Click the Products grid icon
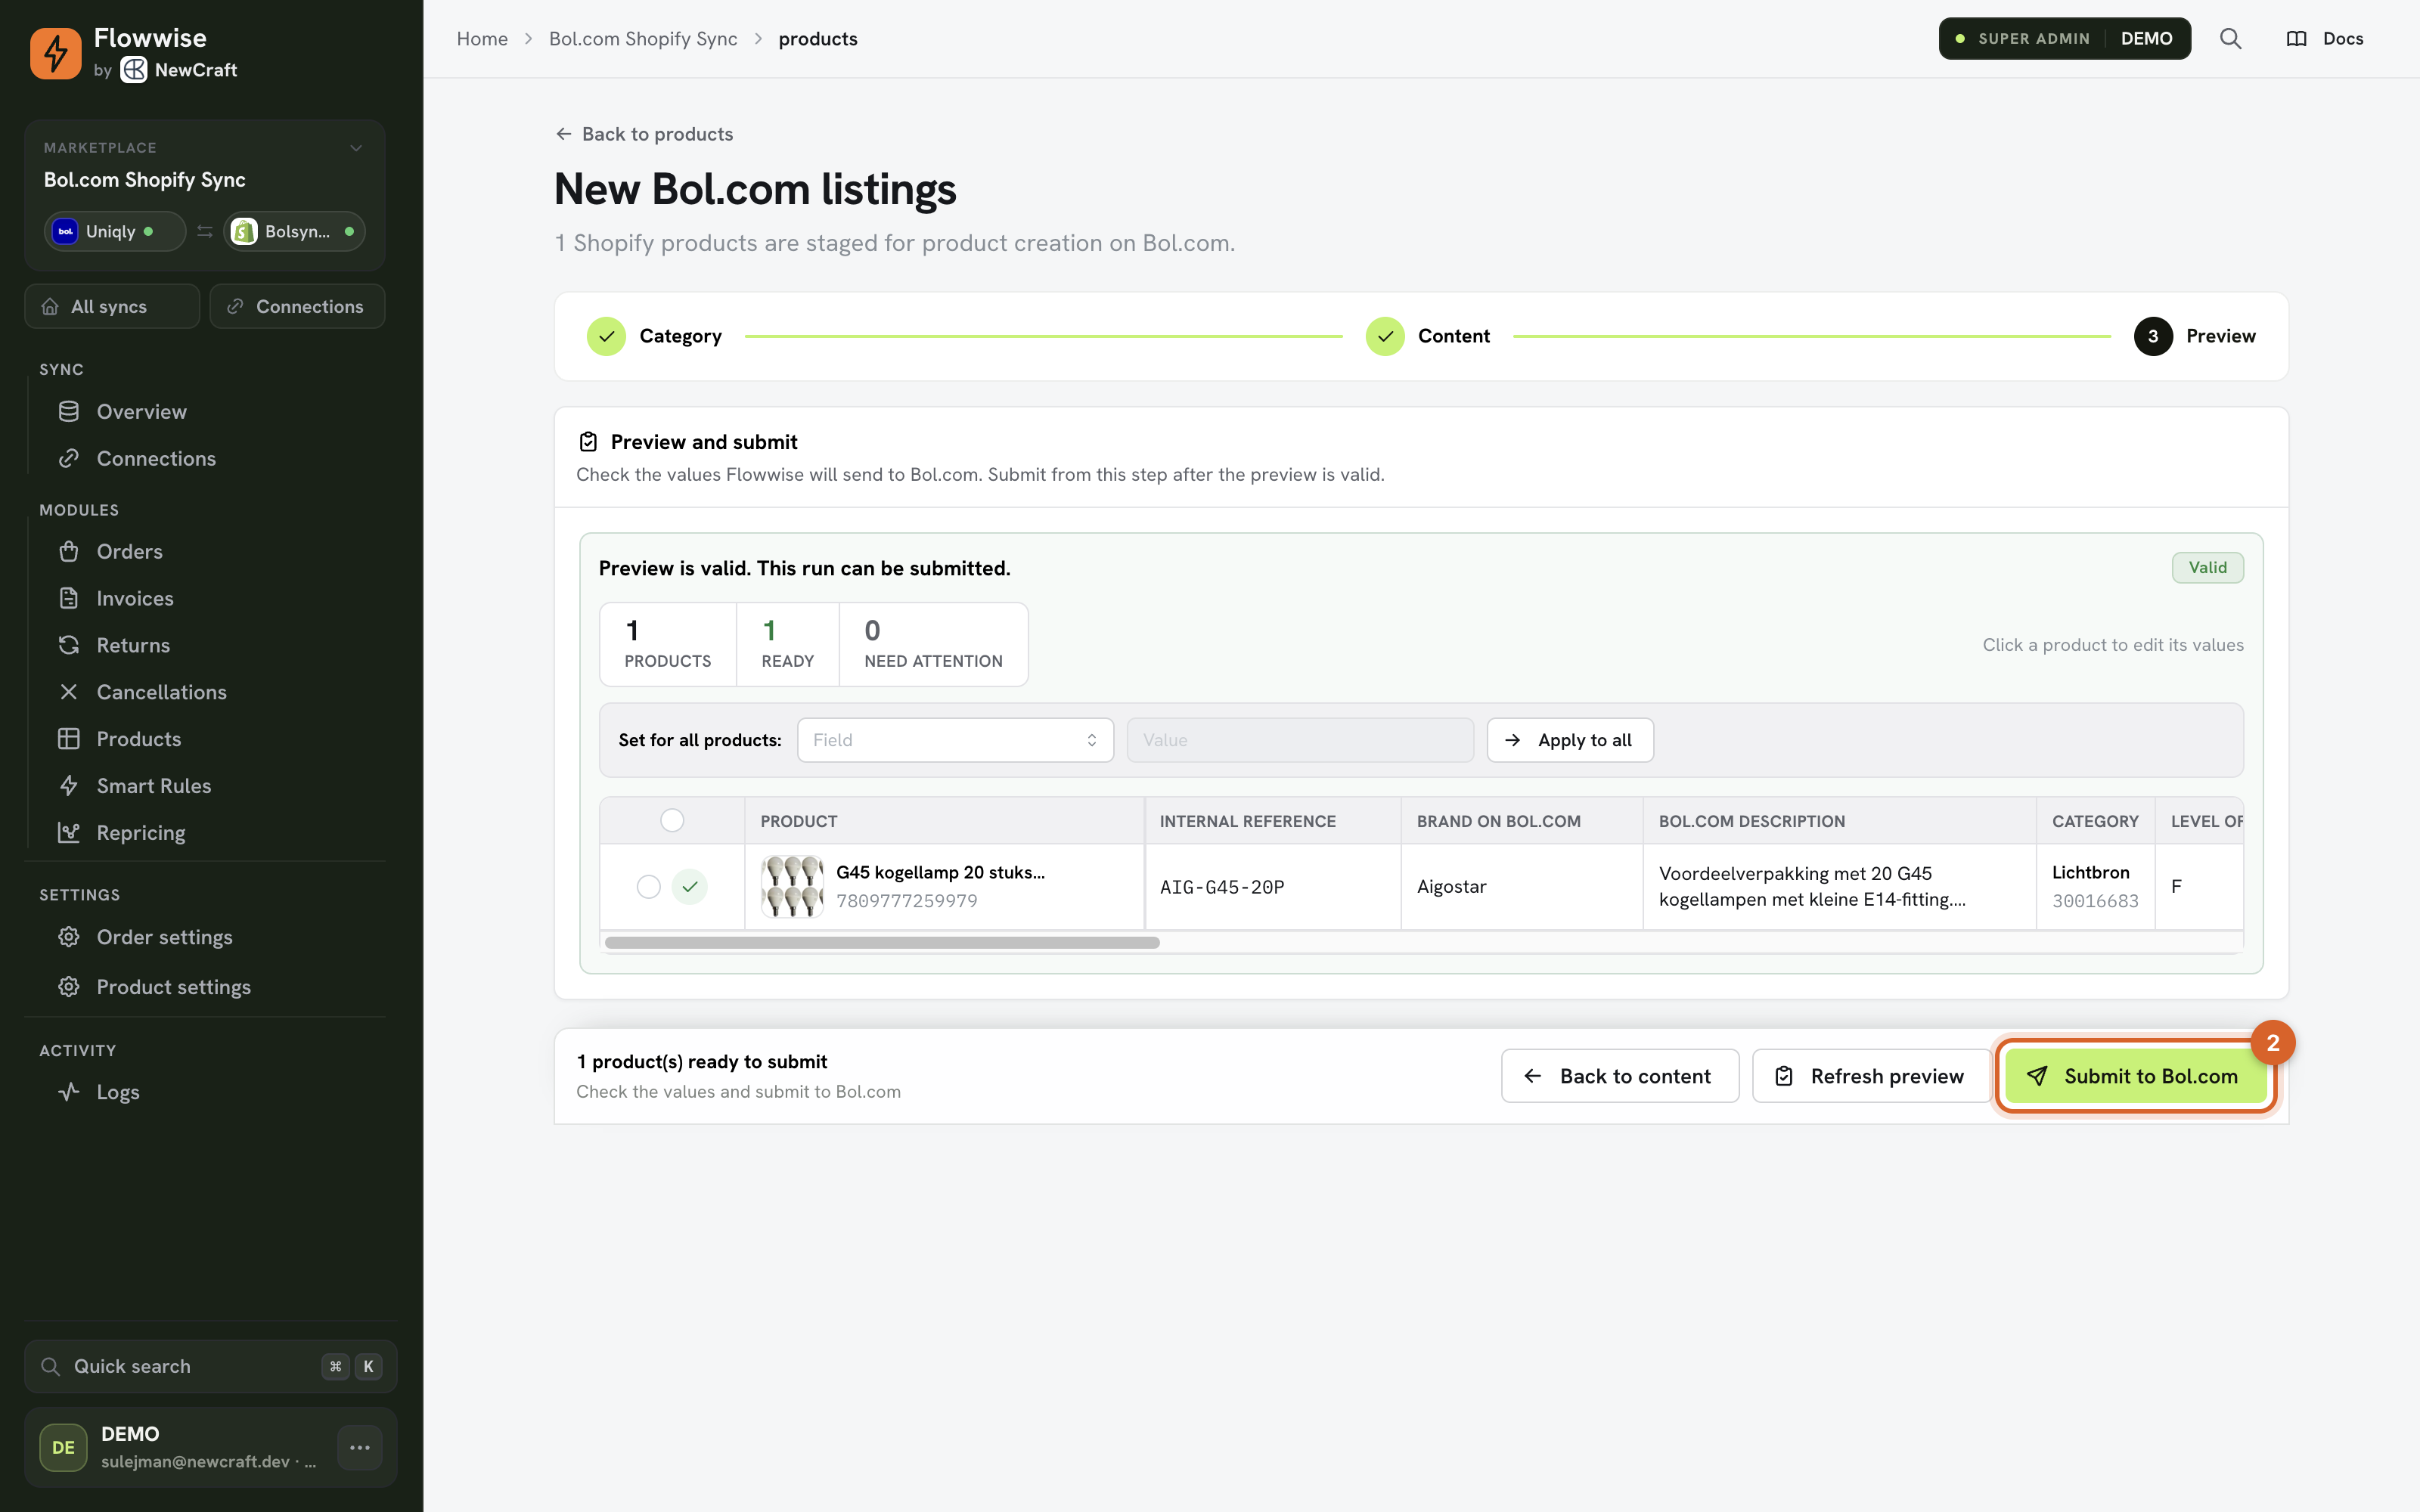Screen dimensions: 2420x1512 pos(68,739)
